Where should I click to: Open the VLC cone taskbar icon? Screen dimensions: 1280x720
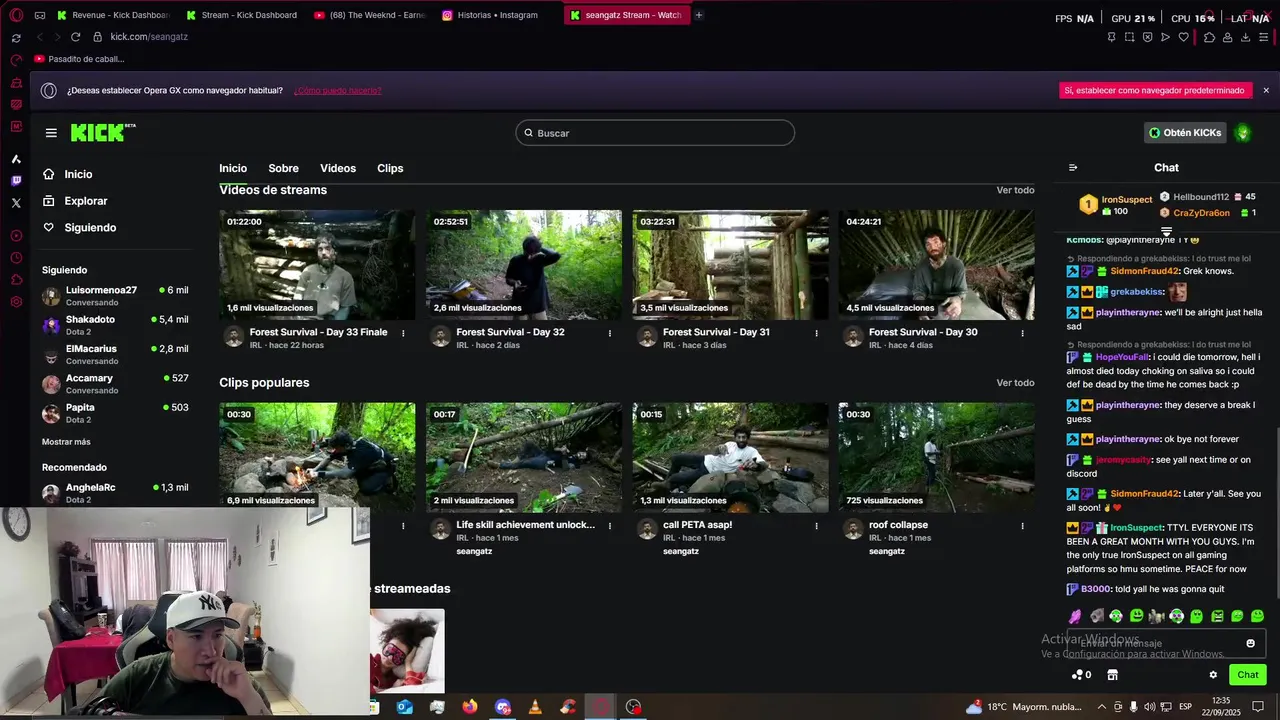click(x=535, y=707)
